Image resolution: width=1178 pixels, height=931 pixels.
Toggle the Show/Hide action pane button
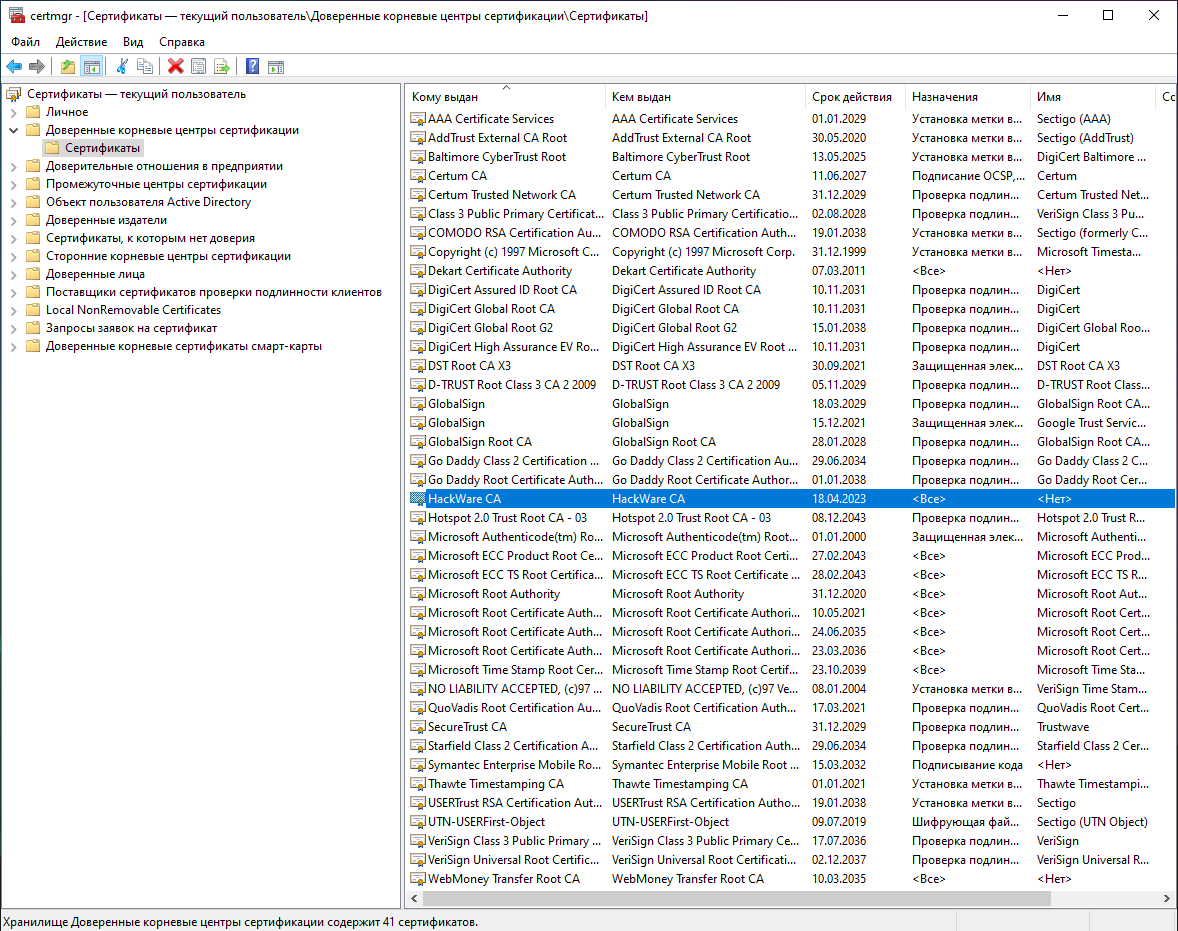pos(276,66)
